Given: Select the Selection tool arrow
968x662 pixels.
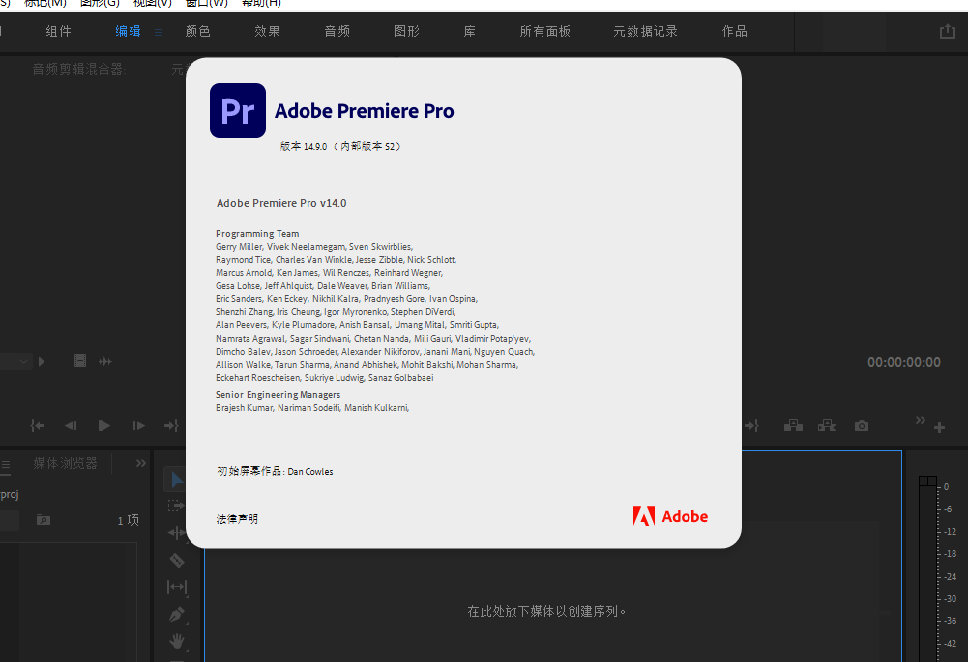Looking at the screenshot, I should tap(177, 480).
